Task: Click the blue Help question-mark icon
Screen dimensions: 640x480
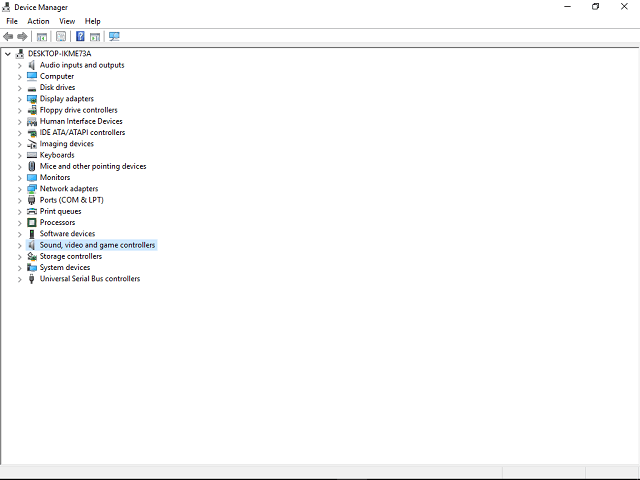Action: point(80,36)
